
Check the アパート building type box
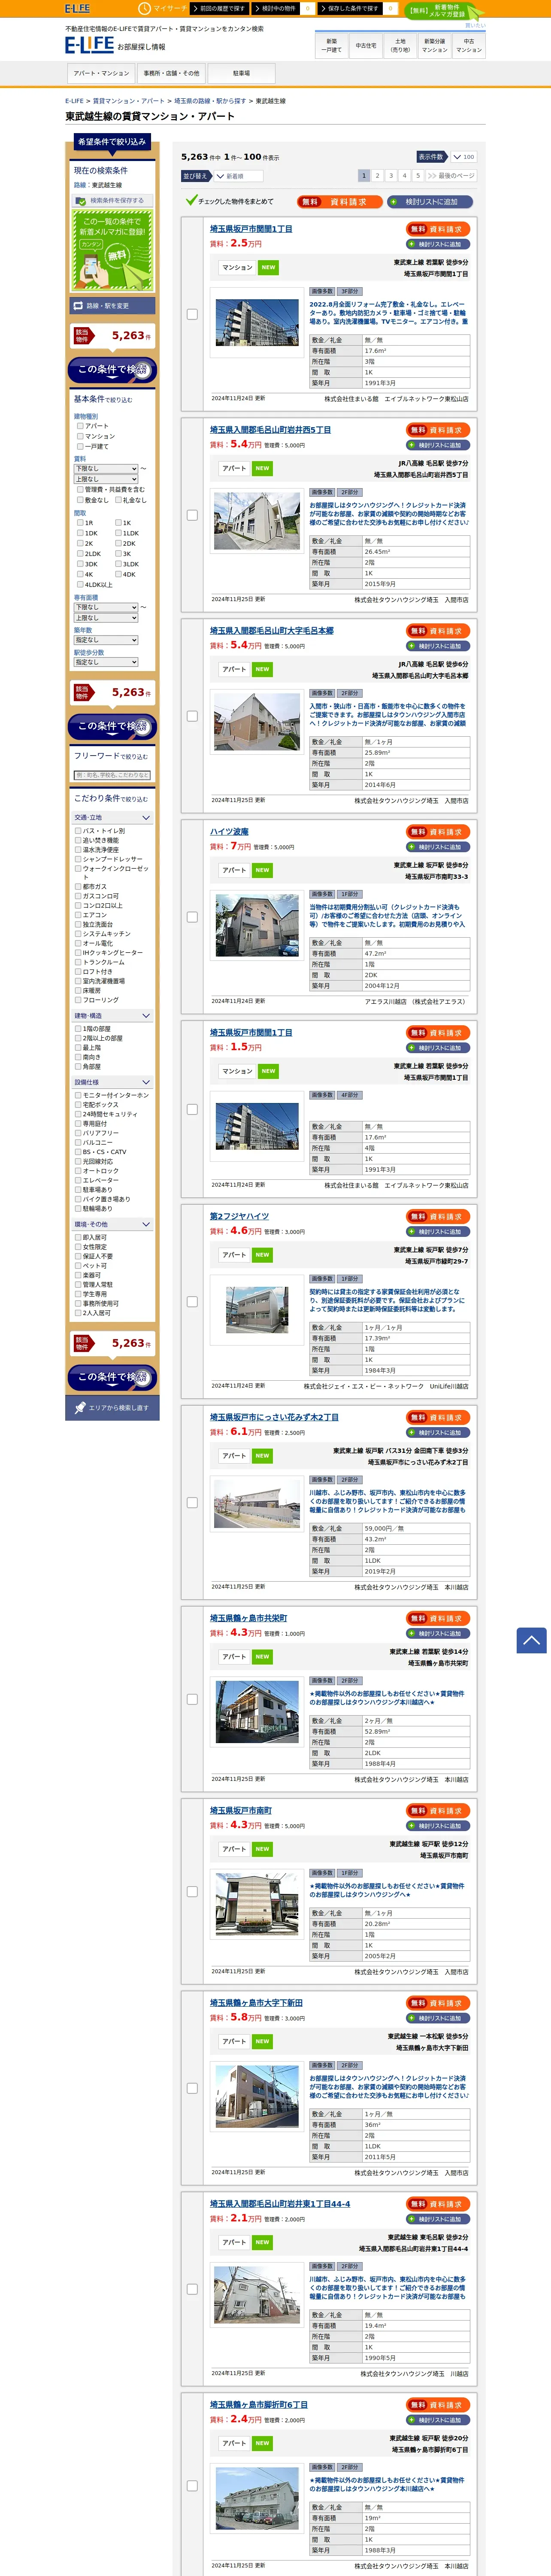click(80, 426)
